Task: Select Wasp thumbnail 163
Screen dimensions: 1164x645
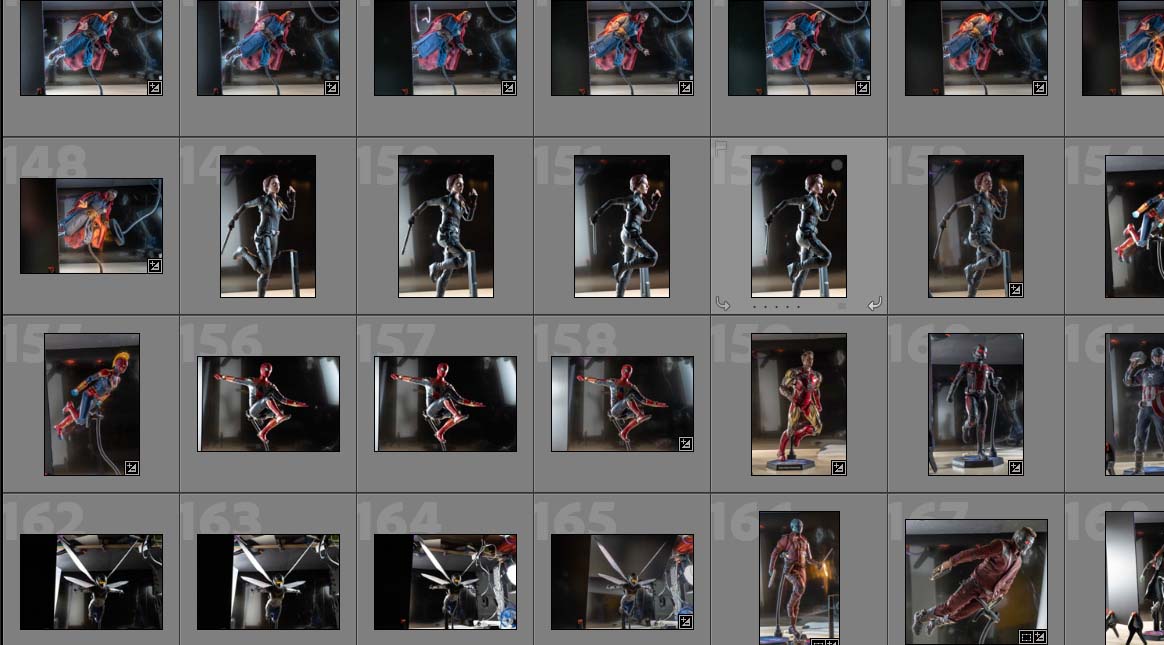Action: [269, 582]
